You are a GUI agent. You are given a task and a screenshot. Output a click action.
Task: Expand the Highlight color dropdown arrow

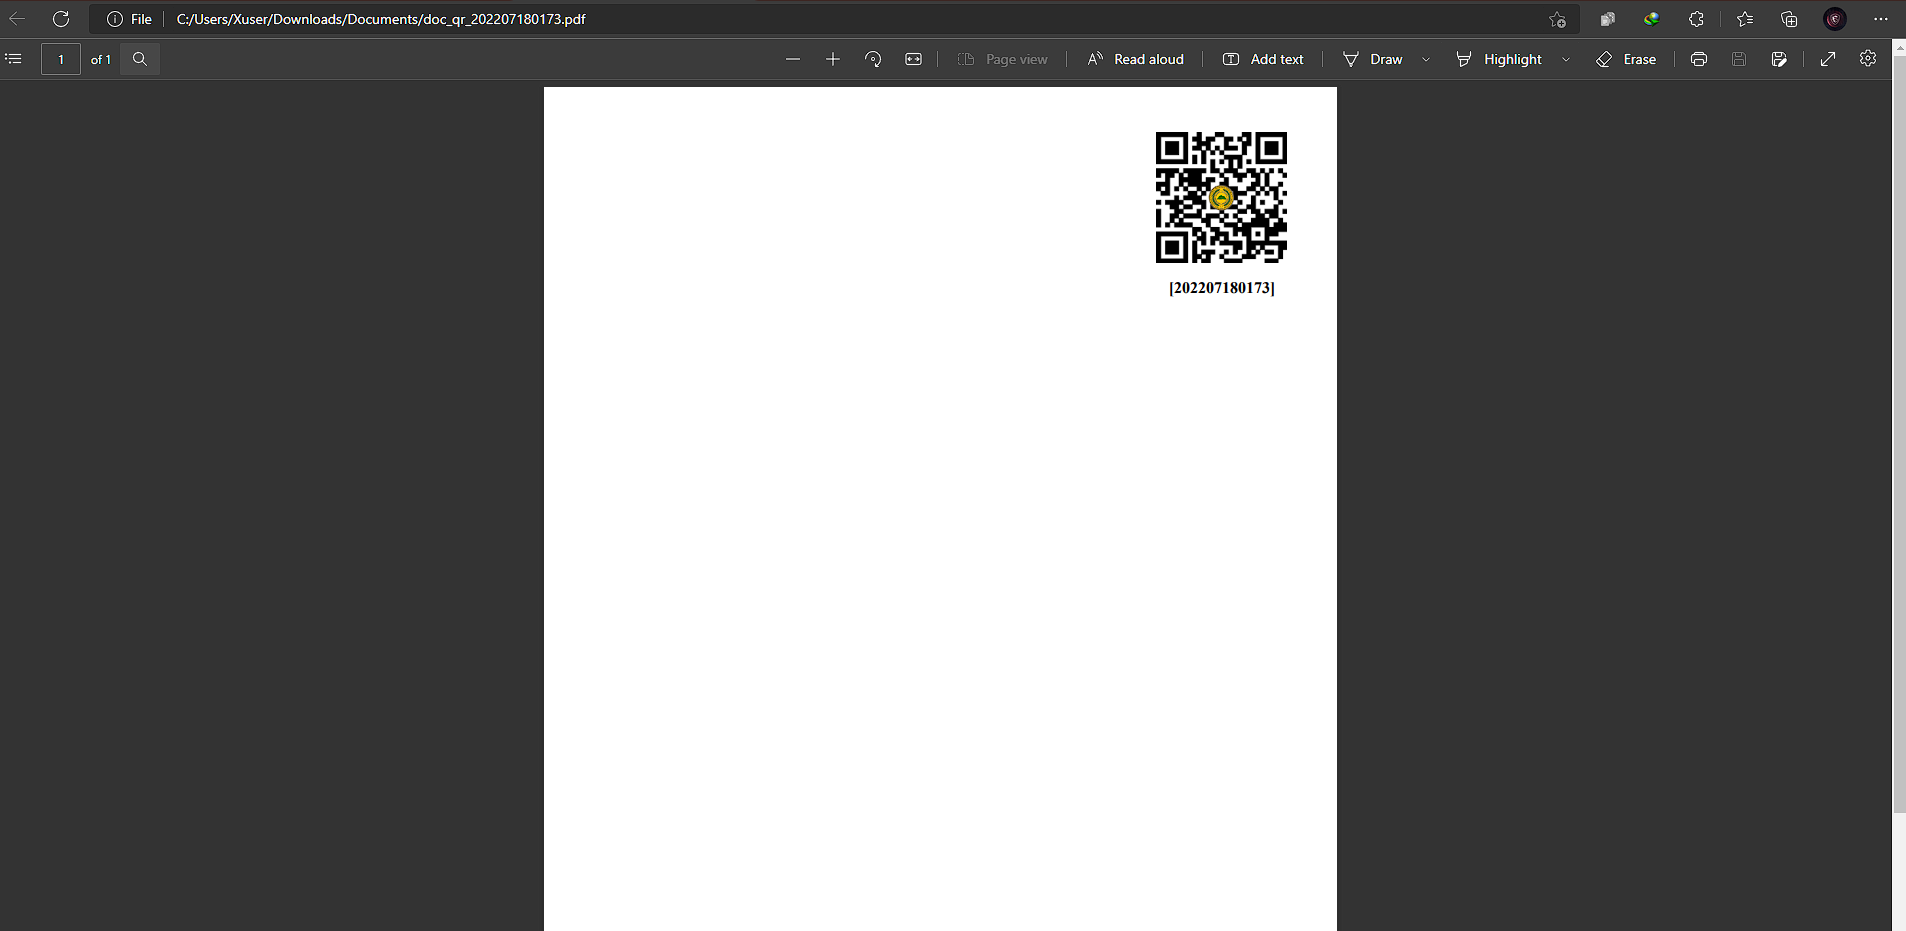(x=1566, y=59)
